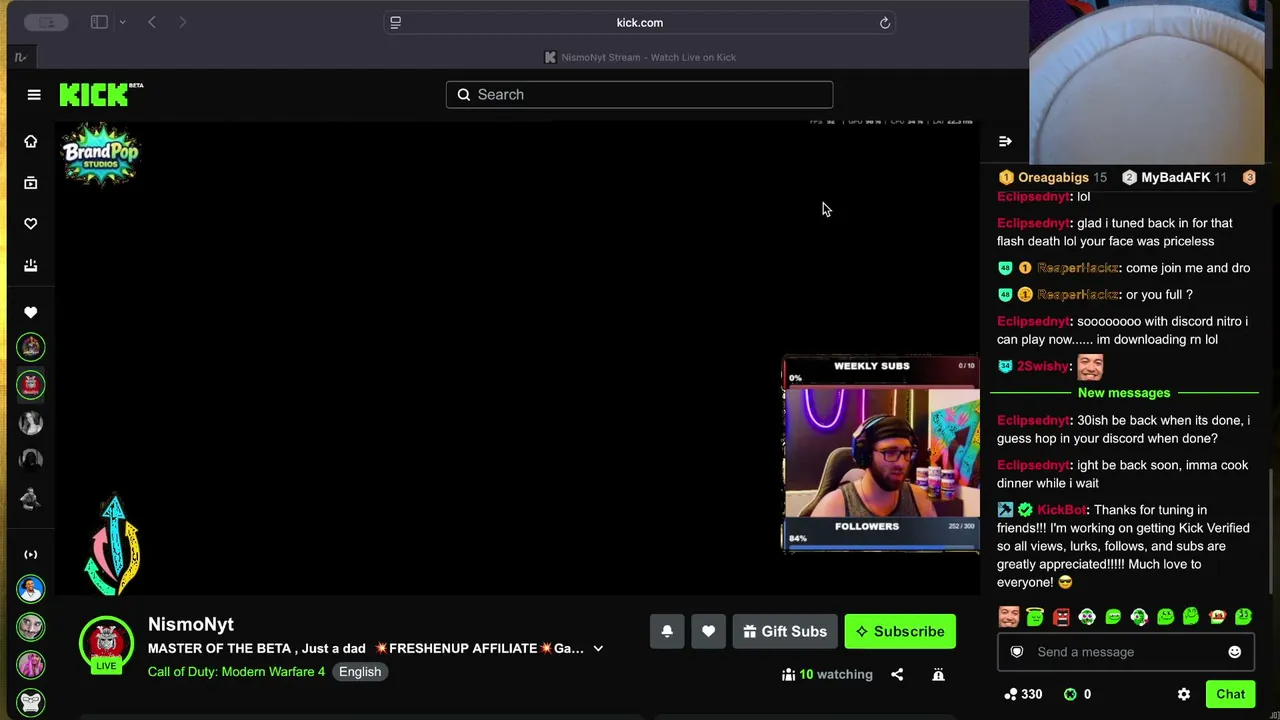Screen dimensions: 1280x720
Task: Send message with the green Chat button
Action: (x=1231, y=694)
